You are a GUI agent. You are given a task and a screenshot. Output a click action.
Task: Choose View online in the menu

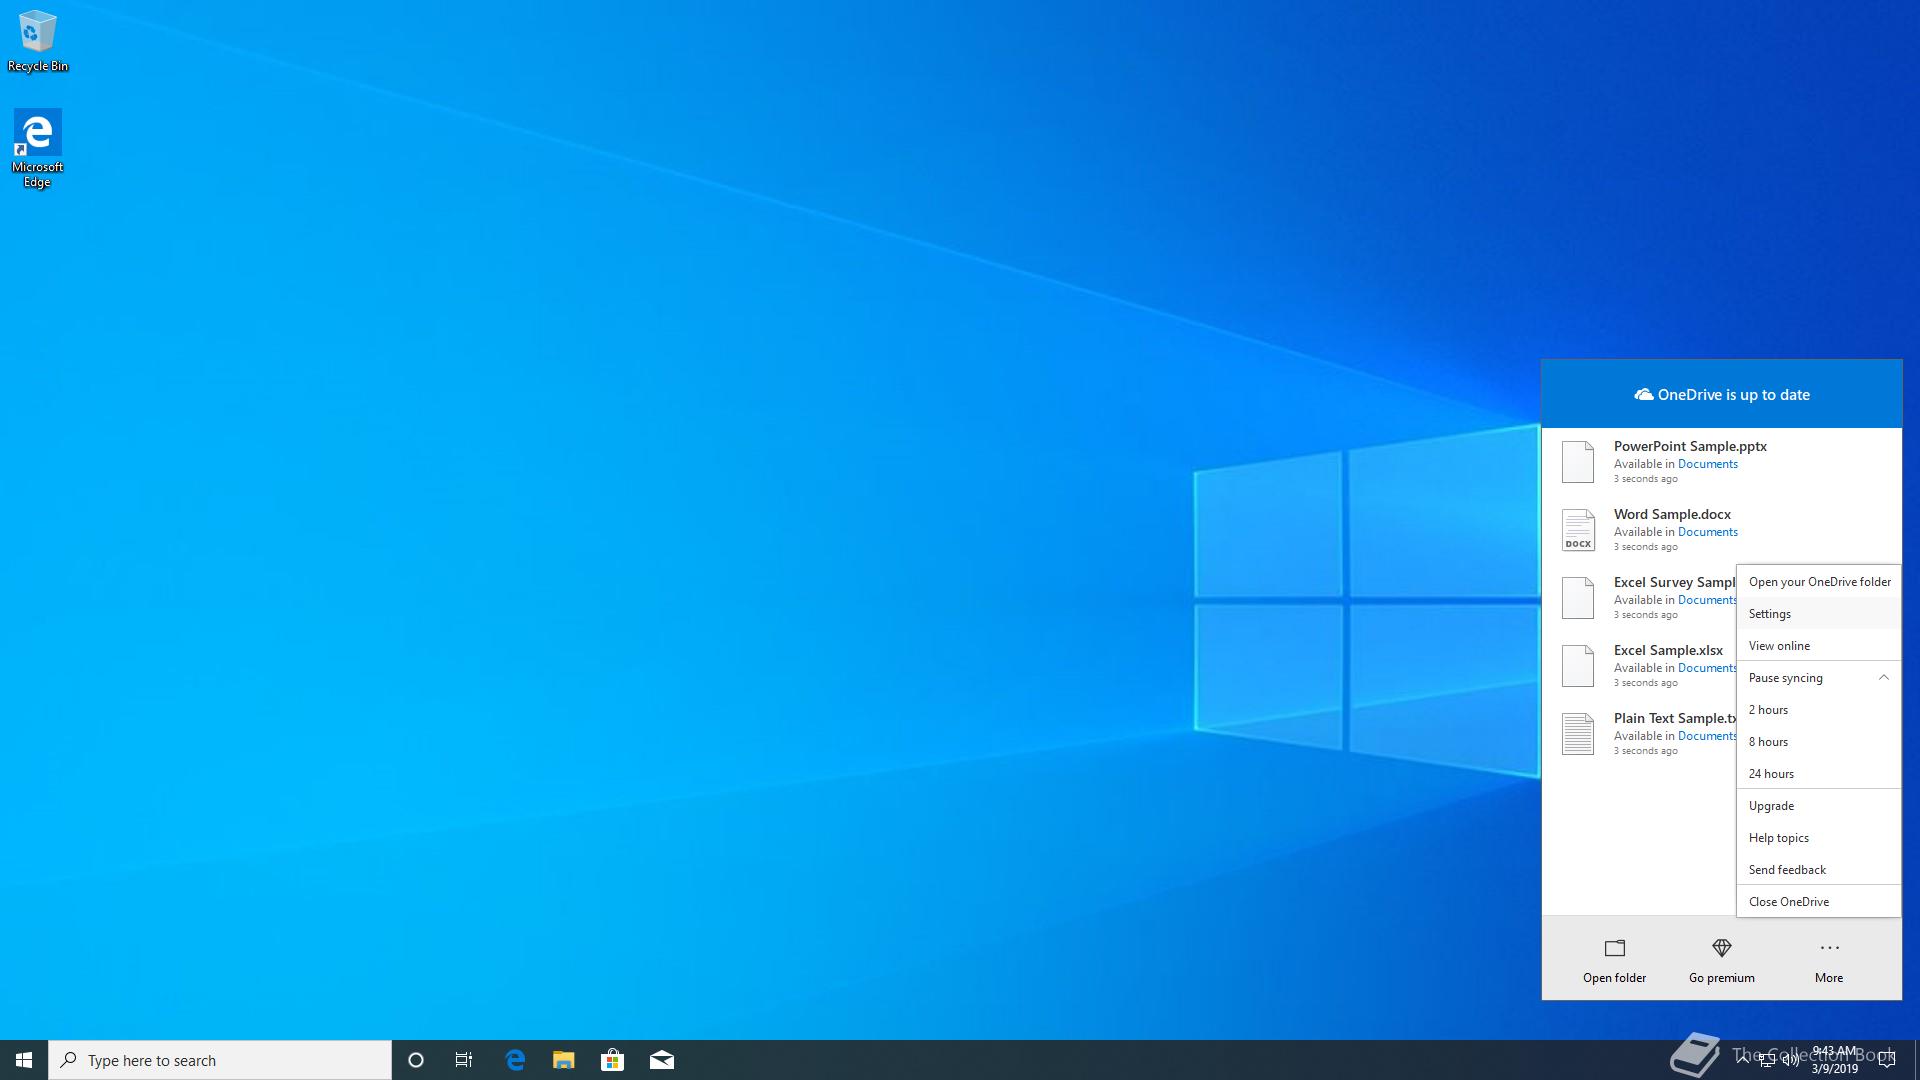coord(1819,646)
